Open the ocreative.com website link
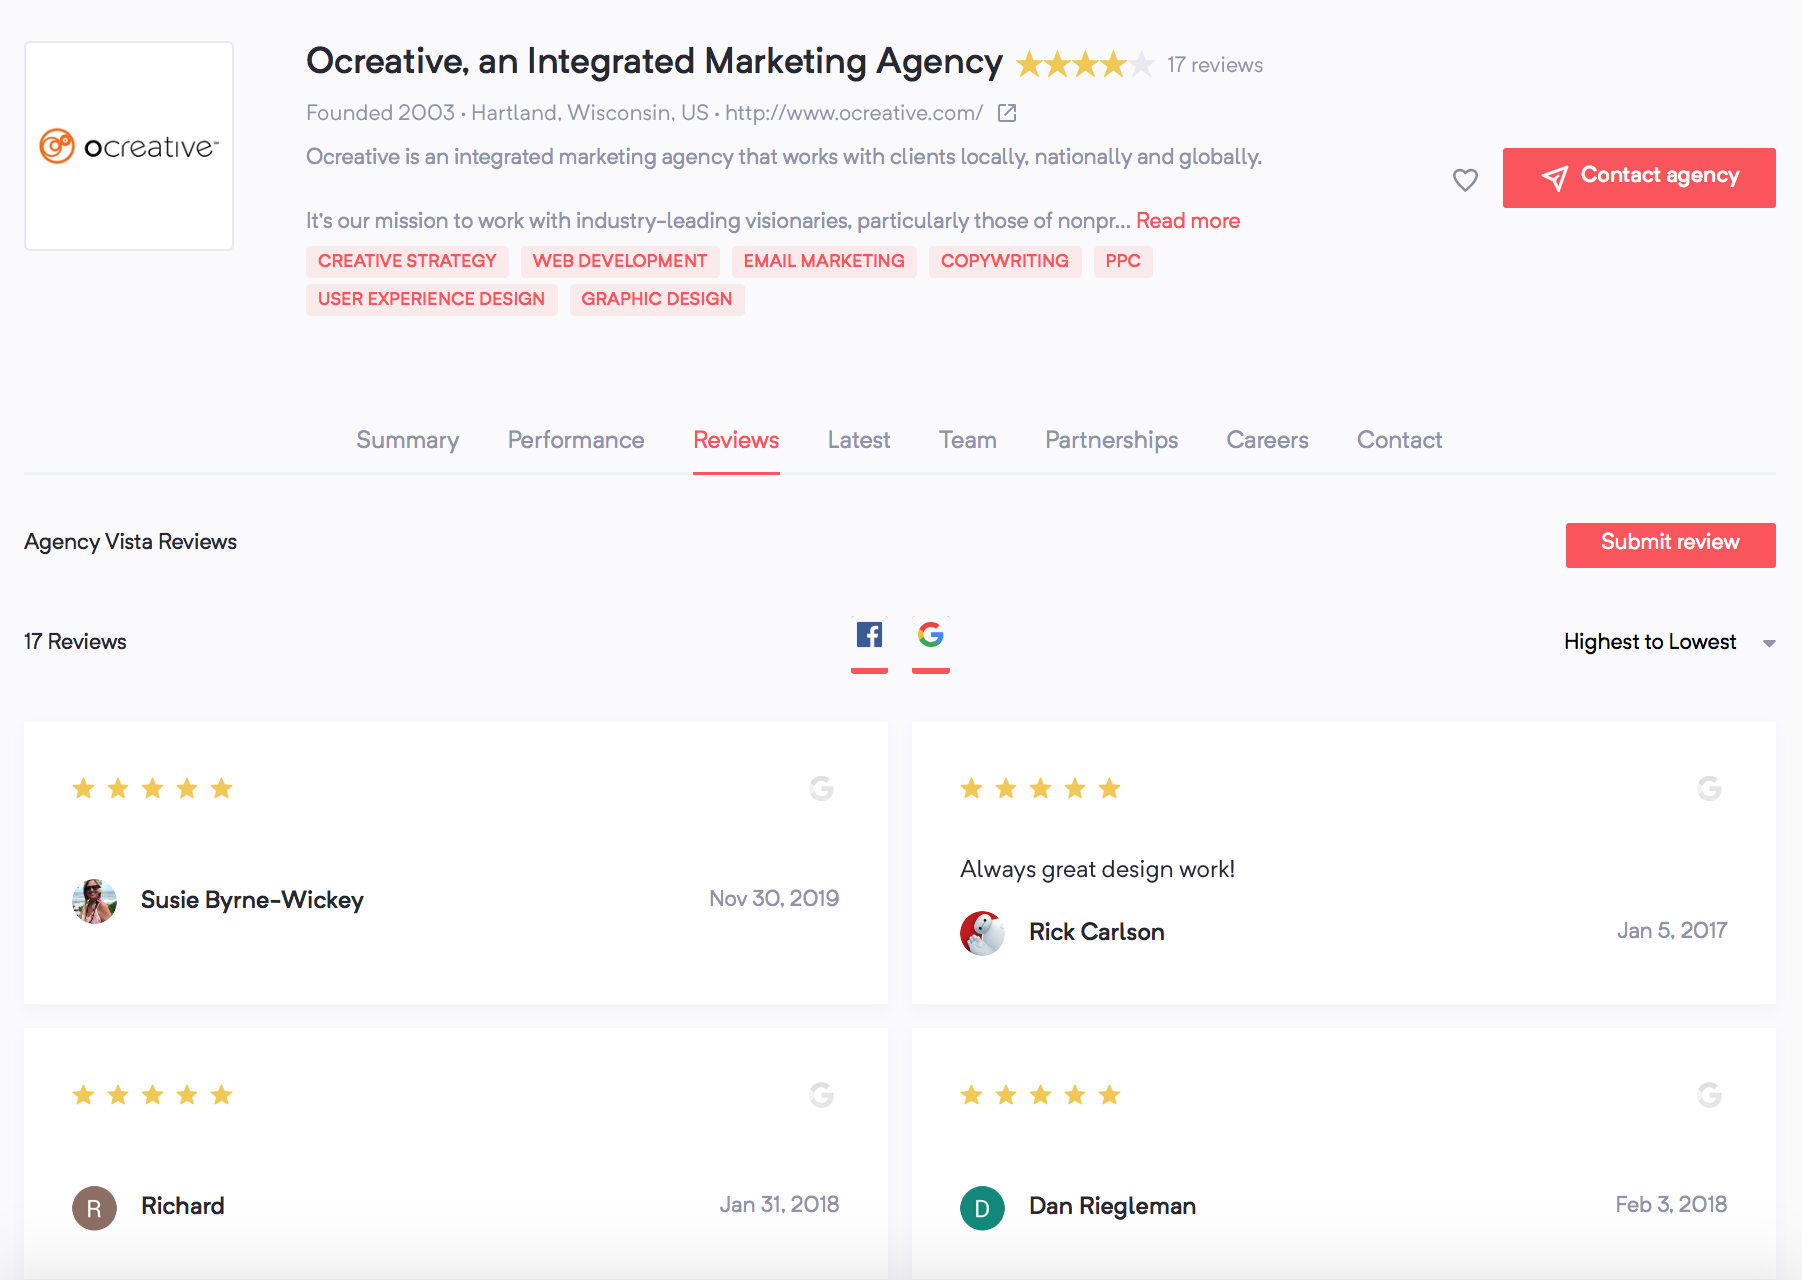Image resolution: width=1802 pixels, height=1280 pixels. (854, 113)
